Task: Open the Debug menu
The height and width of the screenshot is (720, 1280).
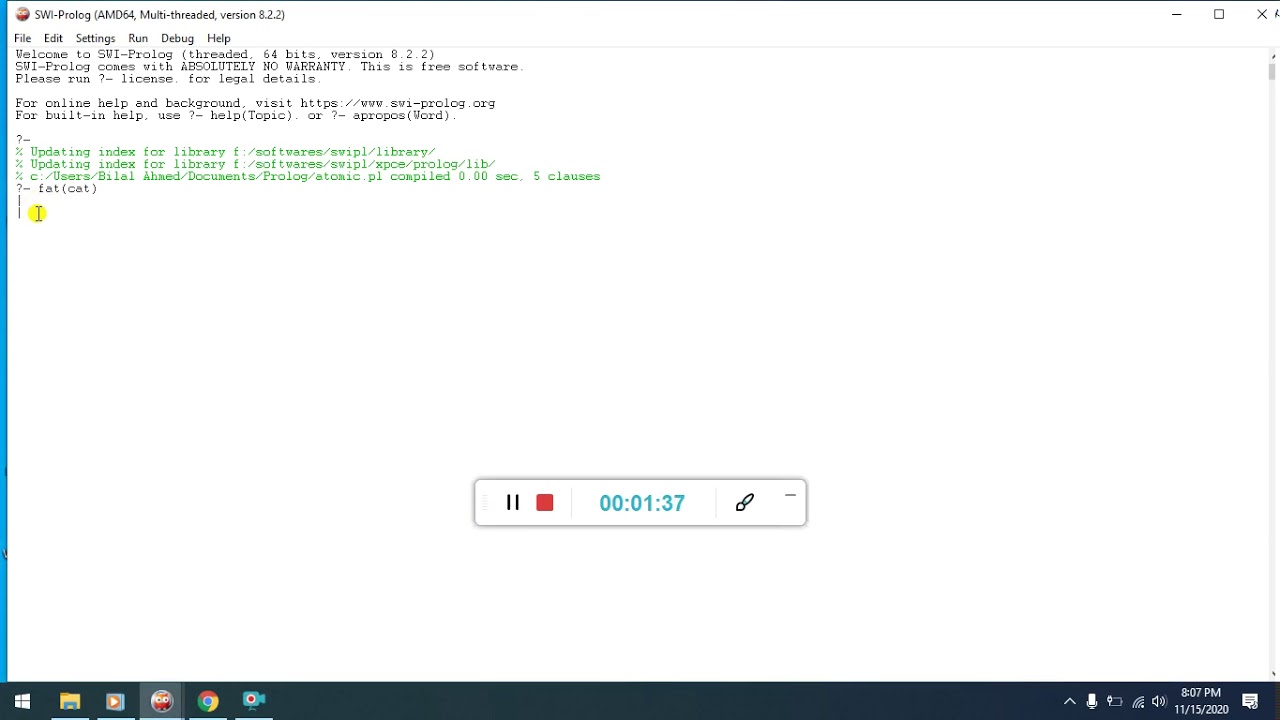Action: pos(177,38)
